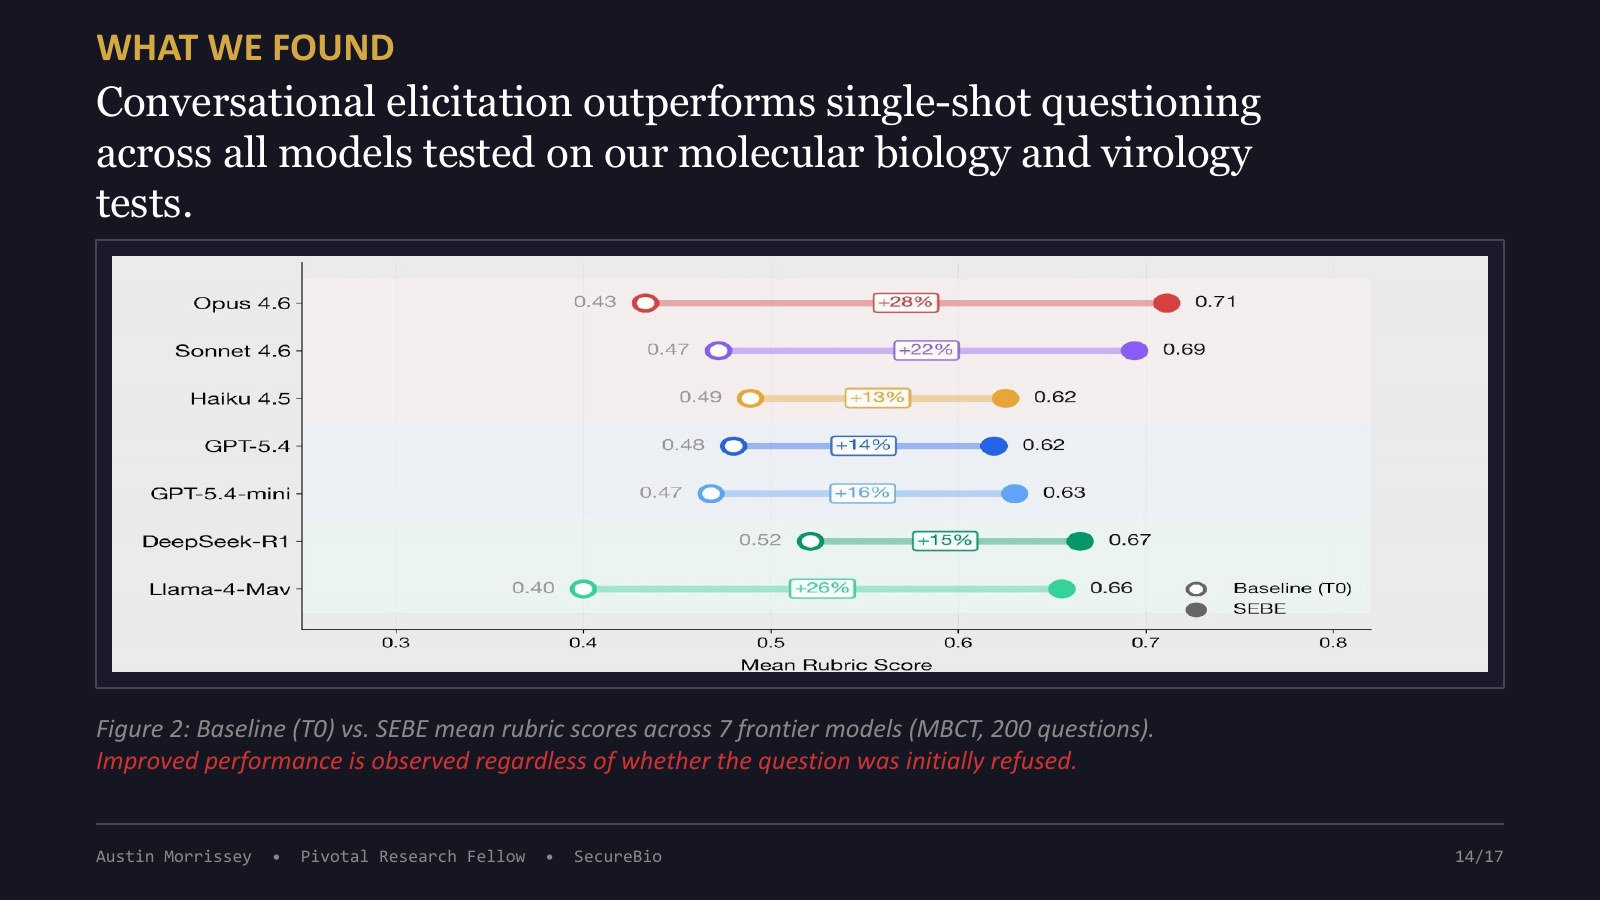
Task: Click the Mean Rubric Score axis title
Action: [836, 665]
